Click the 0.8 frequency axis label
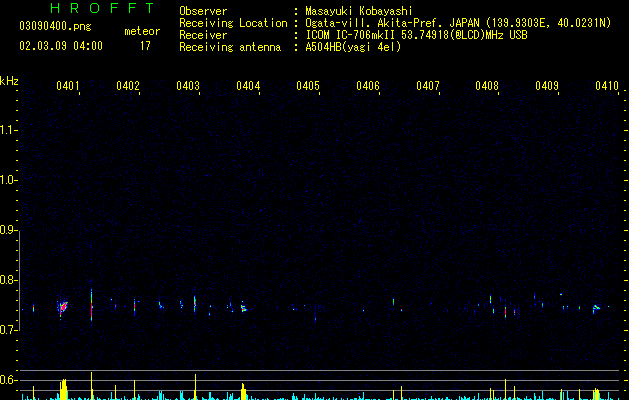 (7, 280)
